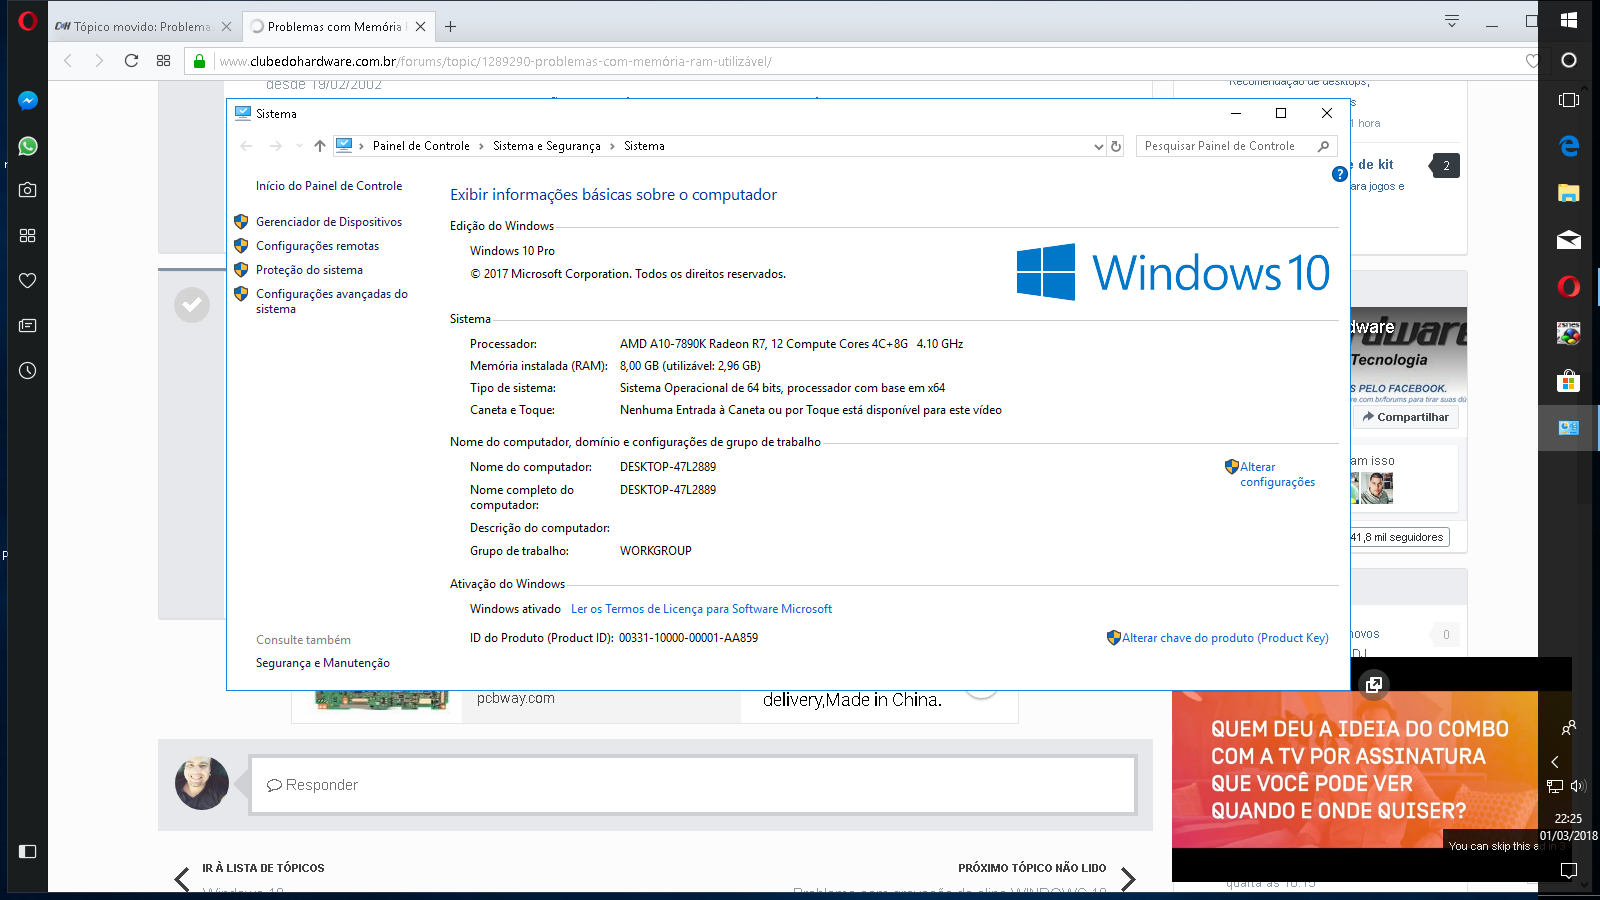Go back in the Sistema window
This screenshot has width=1600, height=900.
pyautogui.click(x=246, y=146)
